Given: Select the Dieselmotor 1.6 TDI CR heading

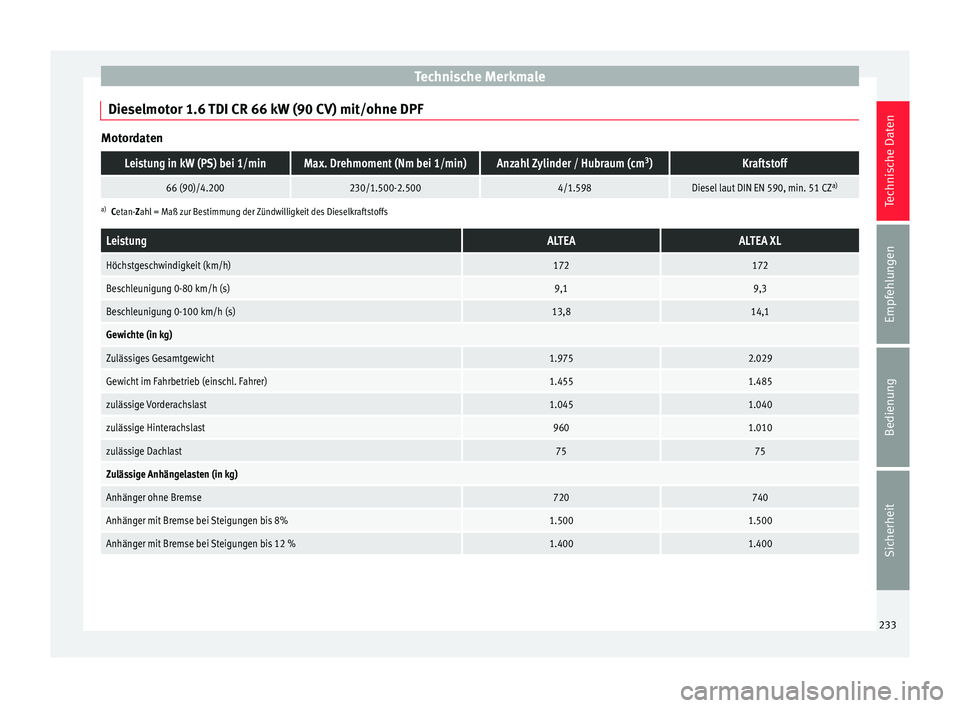Looking at the screenshot, I should tap(266, 110).
